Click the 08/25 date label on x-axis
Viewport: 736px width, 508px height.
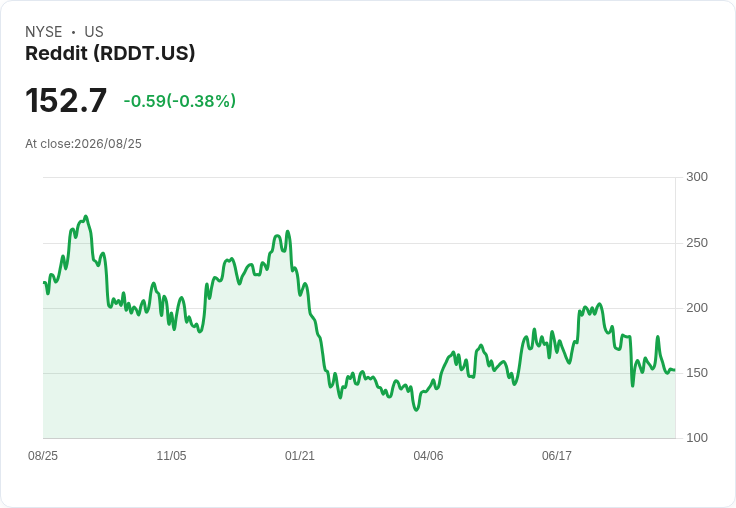coord(43,455)
